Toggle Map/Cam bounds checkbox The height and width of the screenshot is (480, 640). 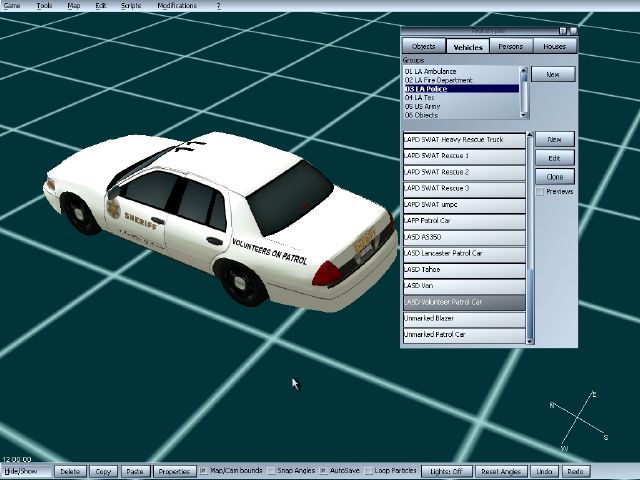coord(203,471)
